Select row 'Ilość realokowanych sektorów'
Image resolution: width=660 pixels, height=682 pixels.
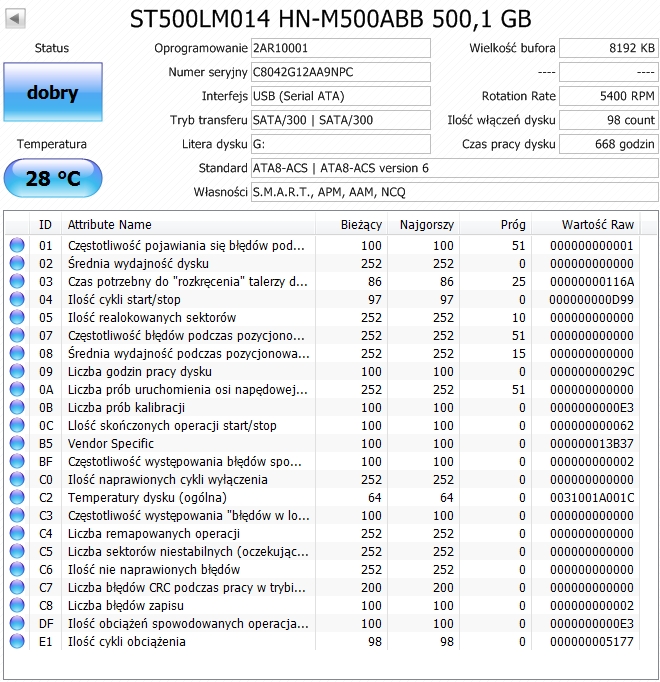click(x=322, y=317)
